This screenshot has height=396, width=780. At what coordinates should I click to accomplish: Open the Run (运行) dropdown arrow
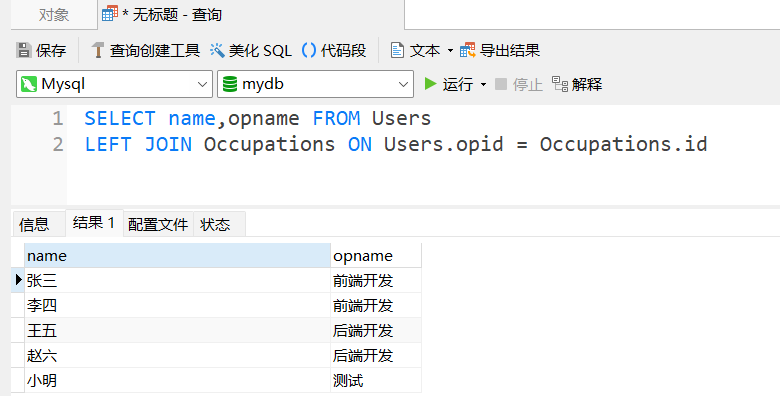point(484,85)
